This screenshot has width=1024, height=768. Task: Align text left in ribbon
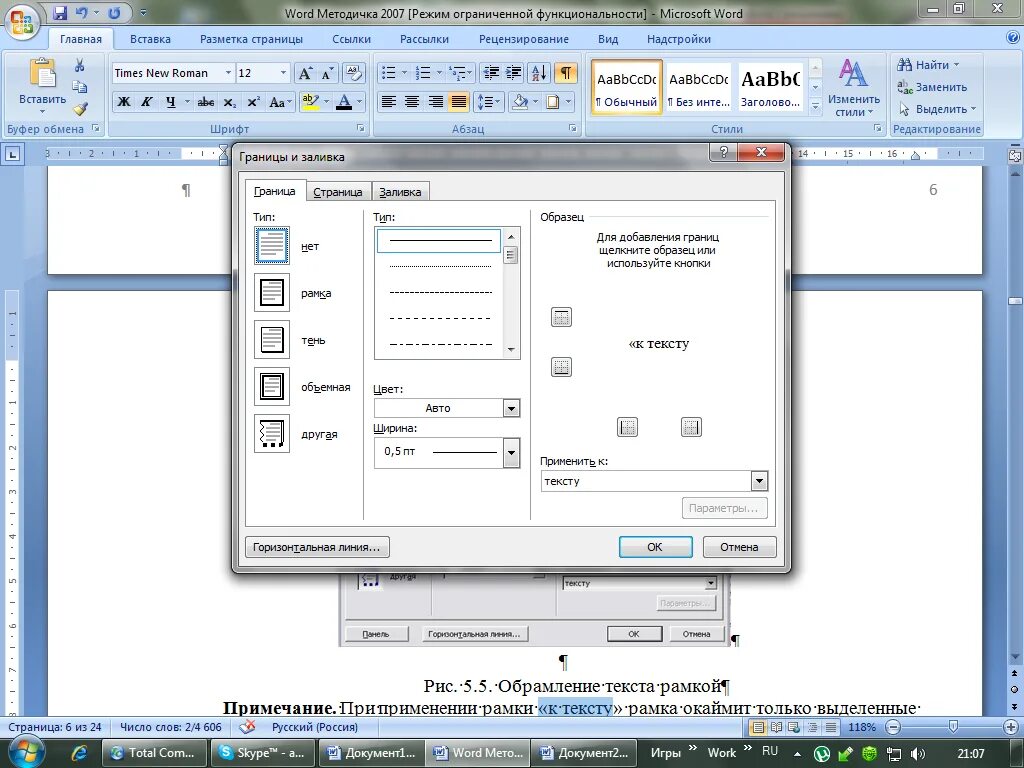pyautogui.click(x=389, y=102)
